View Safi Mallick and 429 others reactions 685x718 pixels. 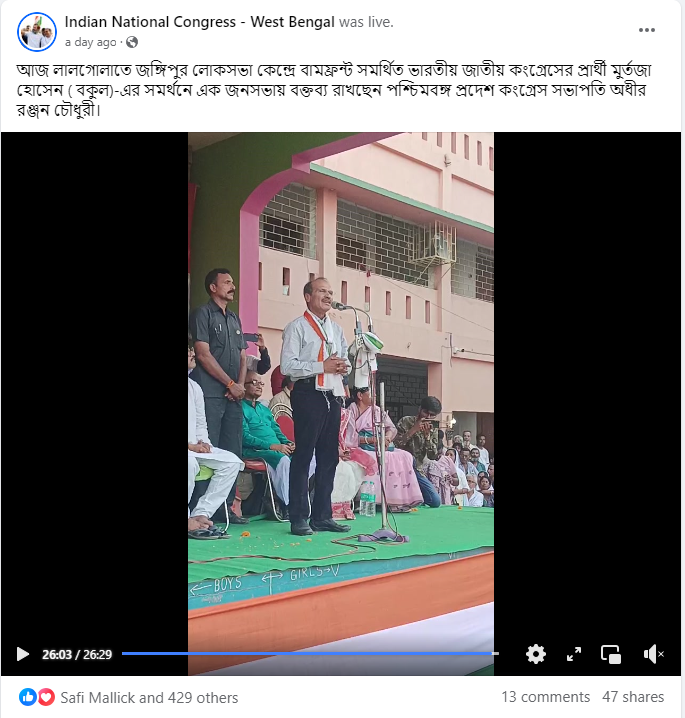149,697
